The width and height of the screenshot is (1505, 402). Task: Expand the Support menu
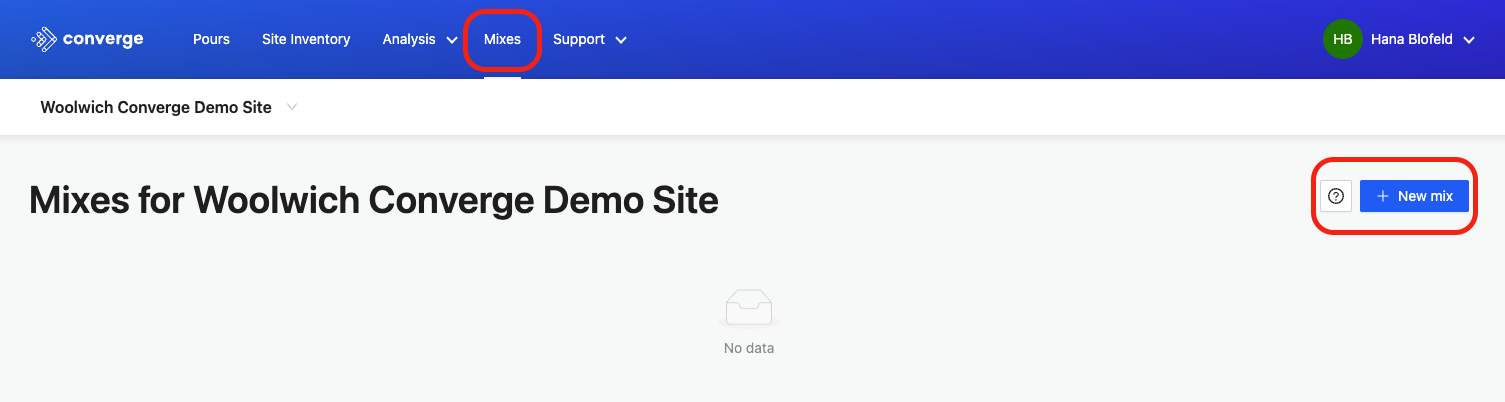coord(590,40)
